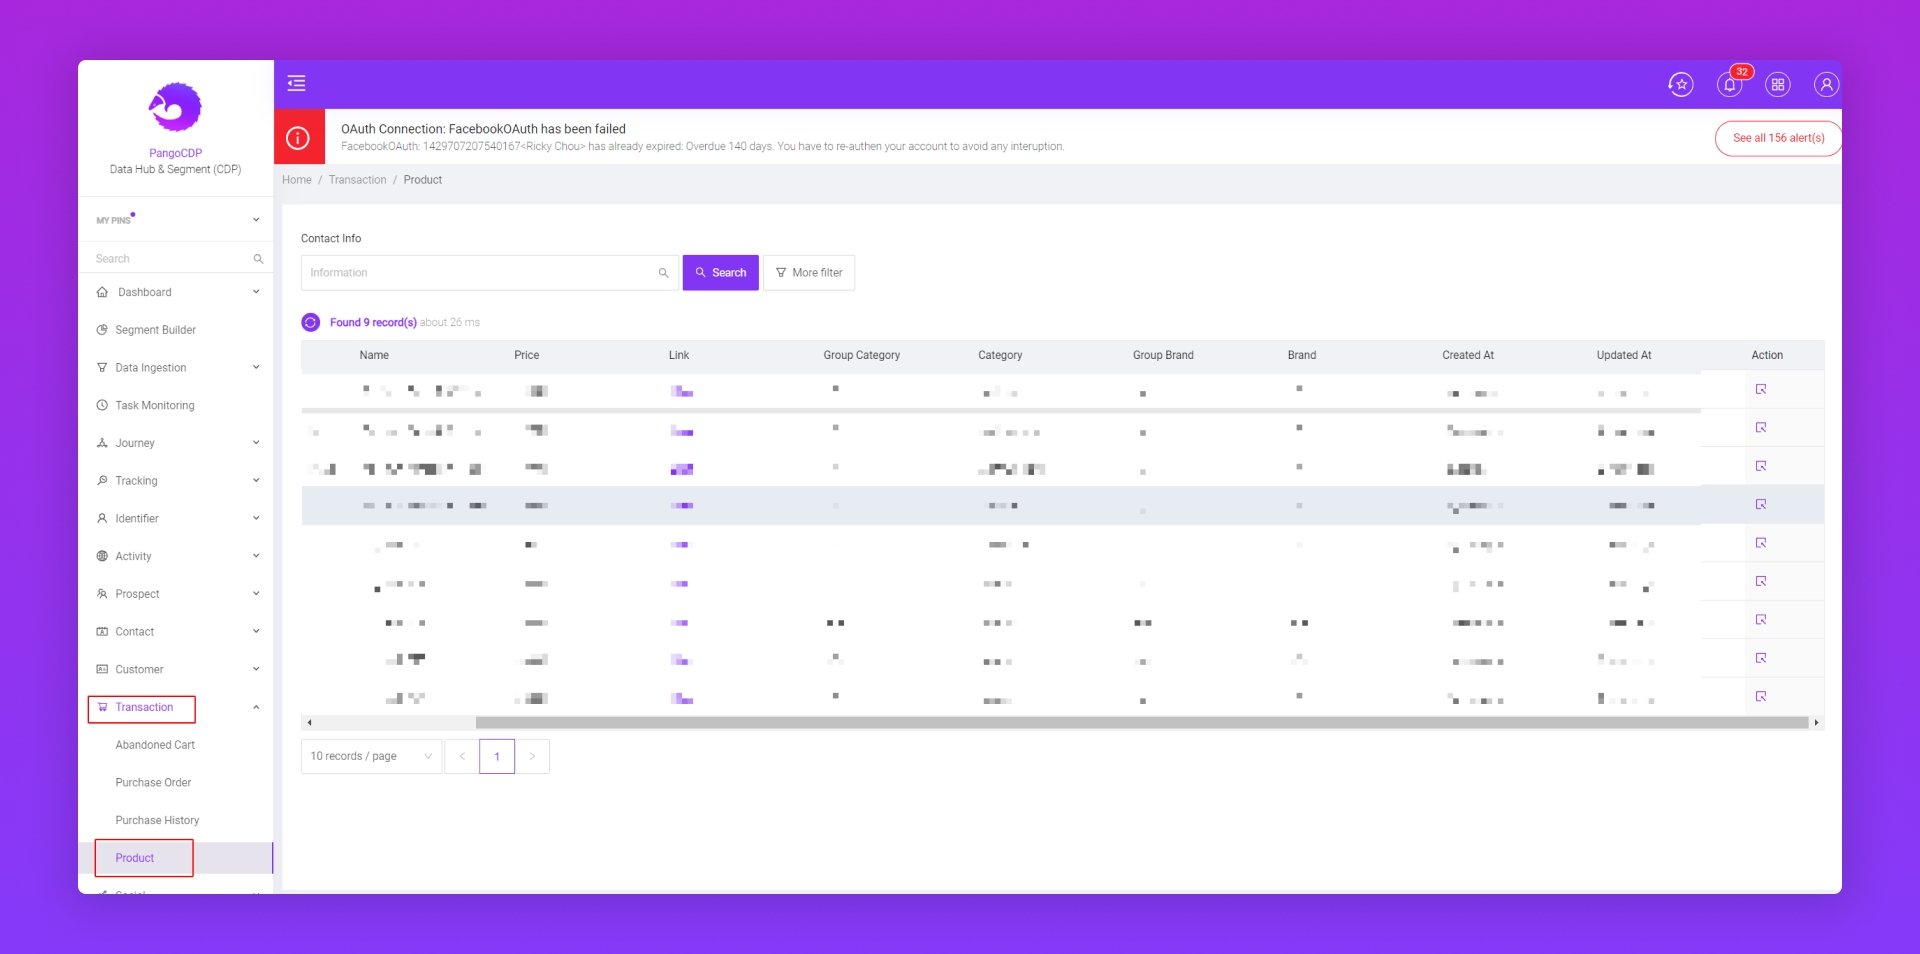The image size is (1920, 954).
Task: Expand the Dashboard menu chevron
Action: (x=256, y=292)
